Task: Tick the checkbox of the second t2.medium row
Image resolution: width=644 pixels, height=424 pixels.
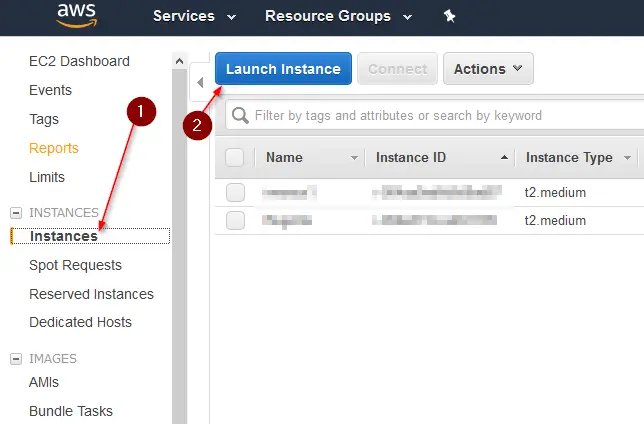Action: click(x=235, y=220)
